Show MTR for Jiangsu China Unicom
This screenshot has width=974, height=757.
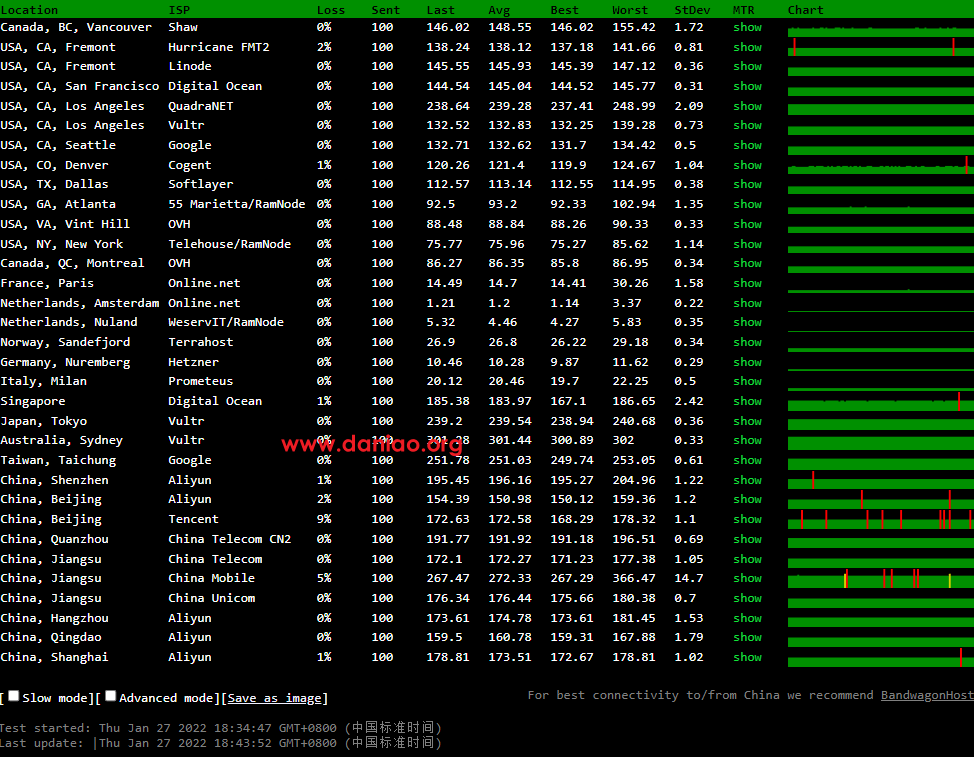[x=747, y=598]
